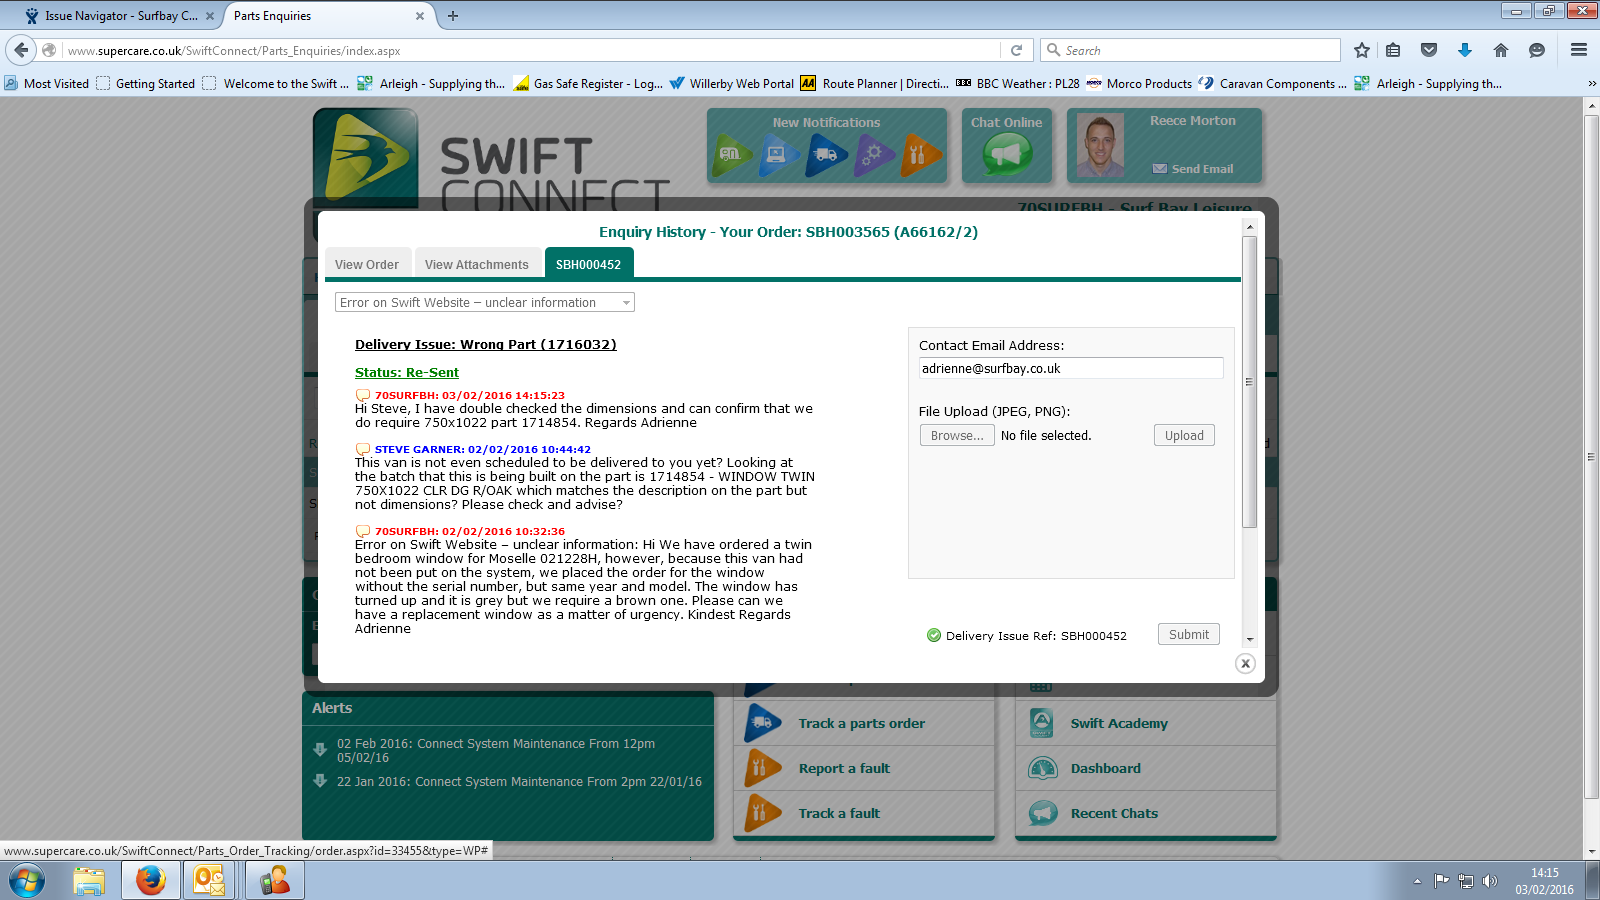Screen dimensions: 1600x900
Task: Click the Dashboard gauge icon
Action: 1042,768
